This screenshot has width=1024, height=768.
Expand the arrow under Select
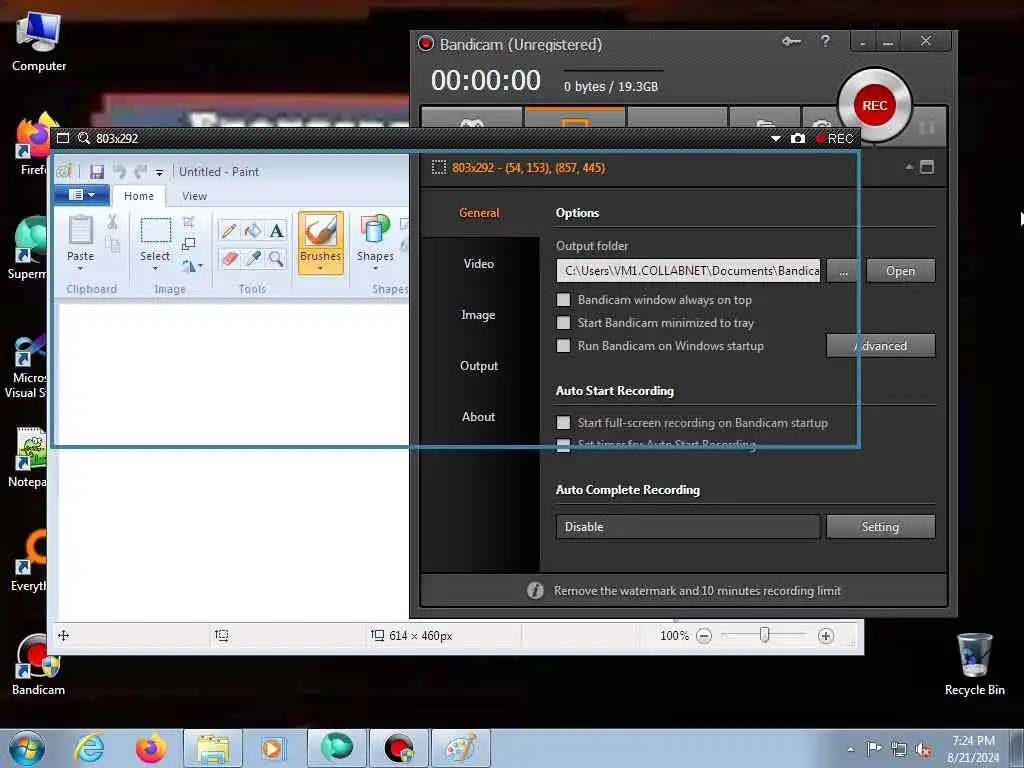pyautogui.click(x=155, y=268)
